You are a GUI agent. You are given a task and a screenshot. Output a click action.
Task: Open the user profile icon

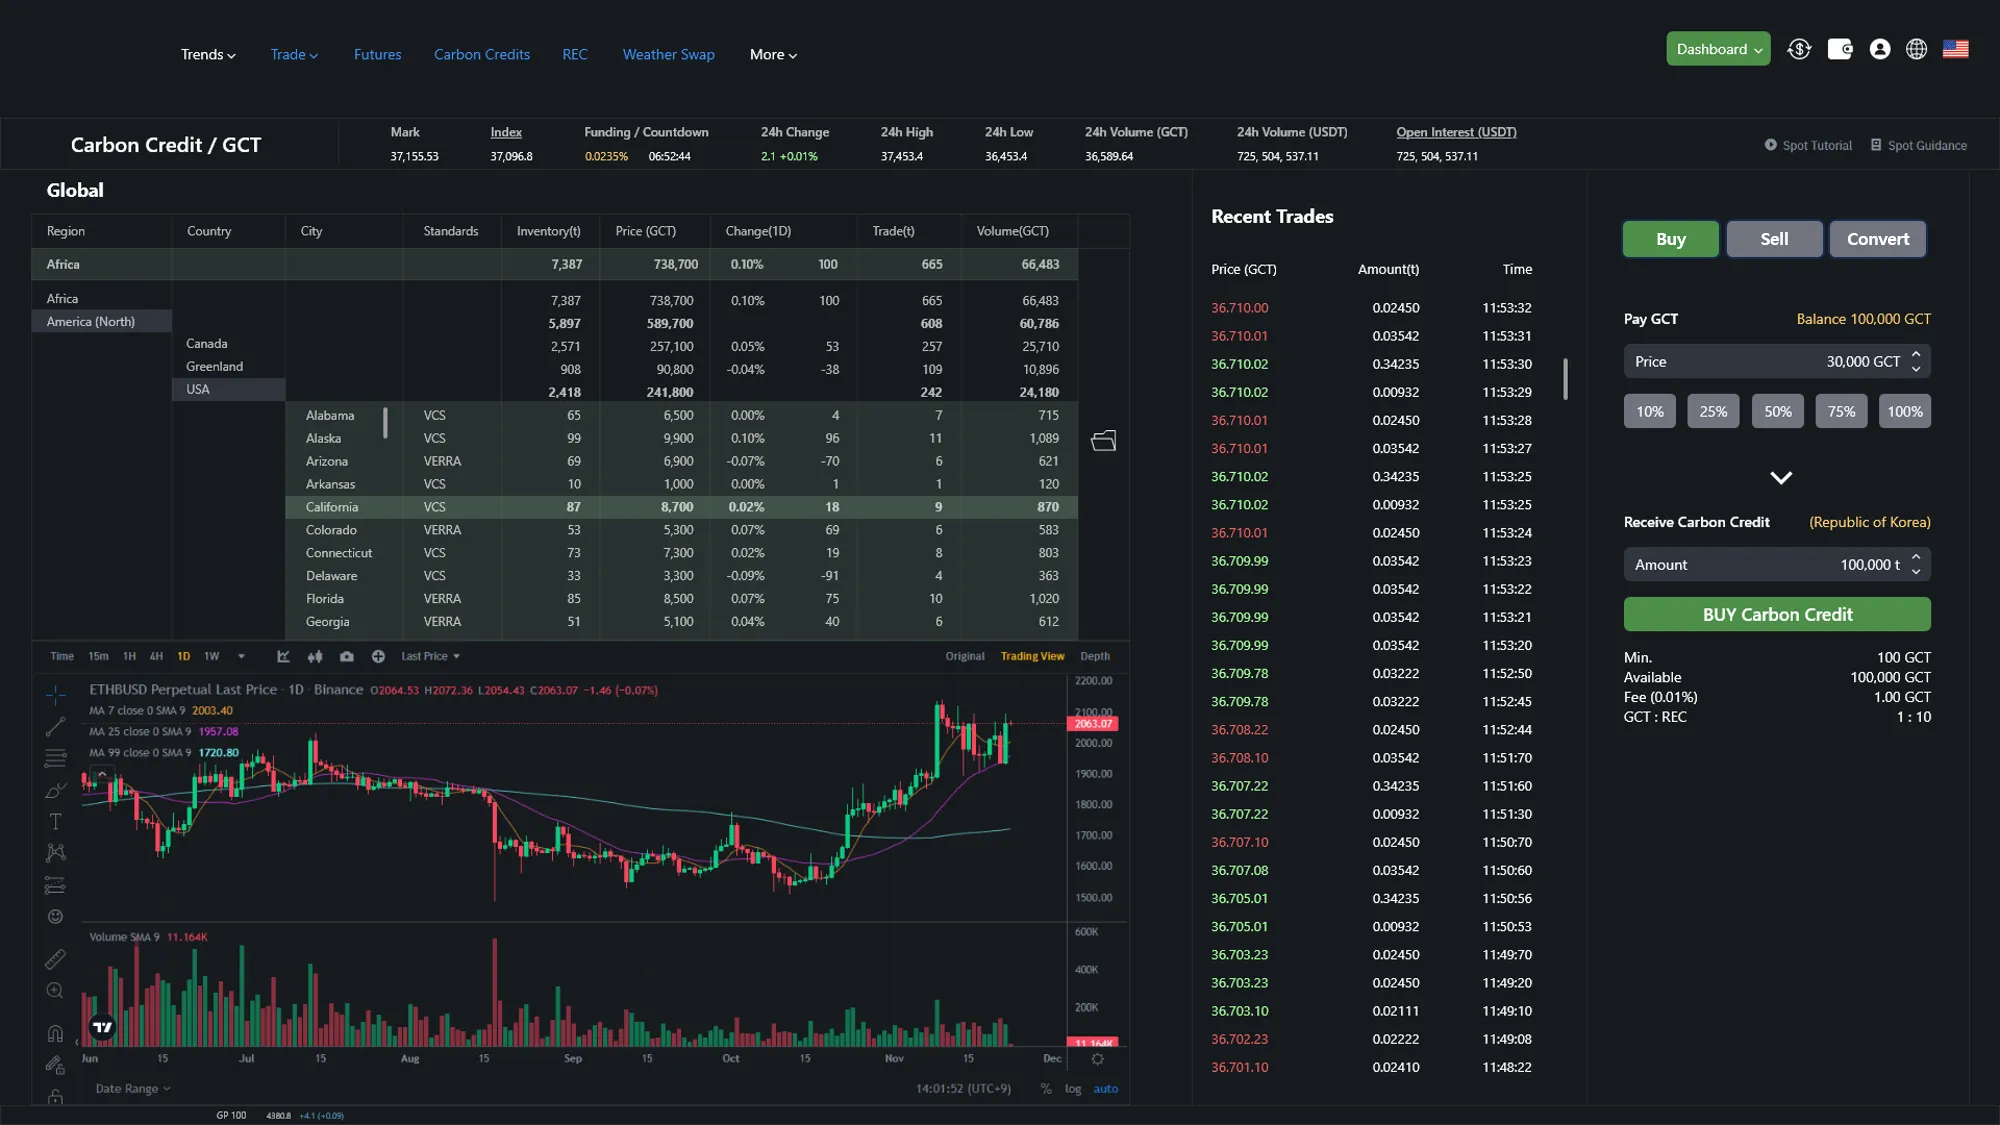tap(1879, 49)
